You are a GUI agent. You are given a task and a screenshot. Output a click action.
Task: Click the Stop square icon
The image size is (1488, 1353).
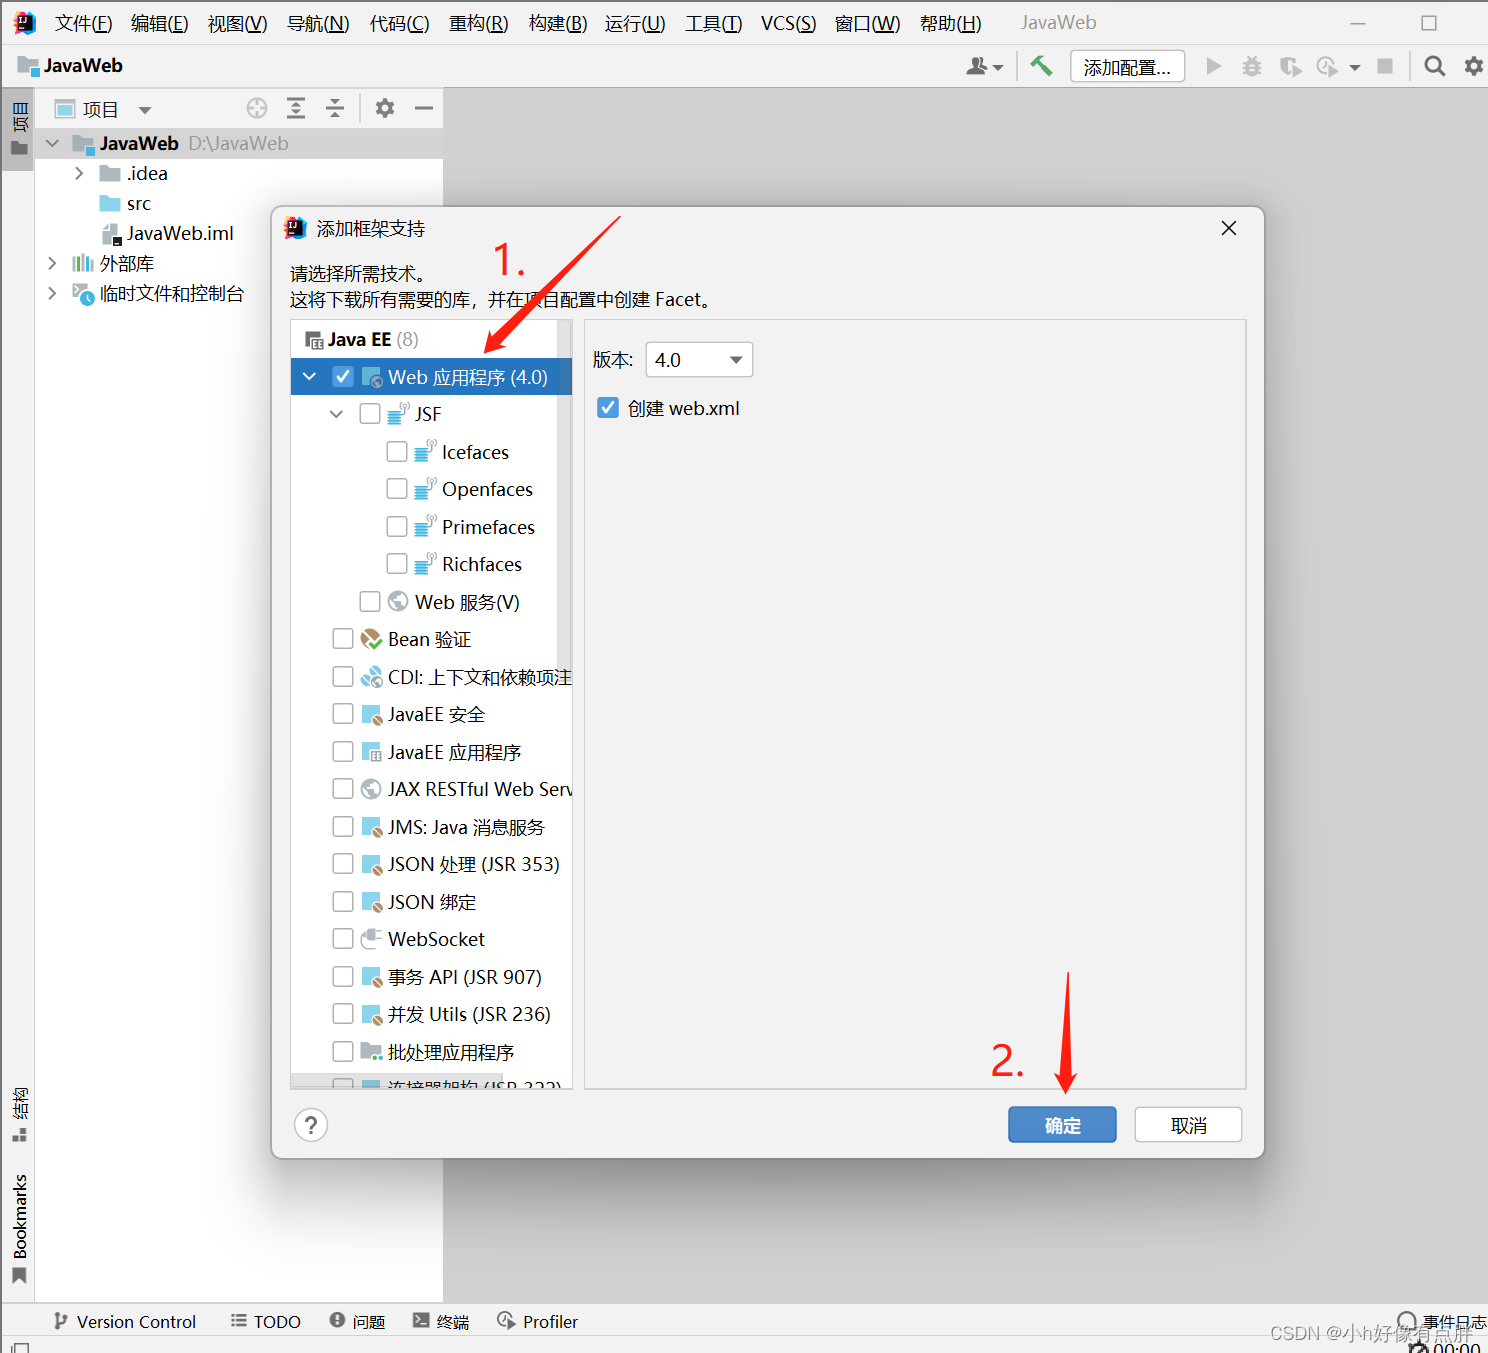1385,66
